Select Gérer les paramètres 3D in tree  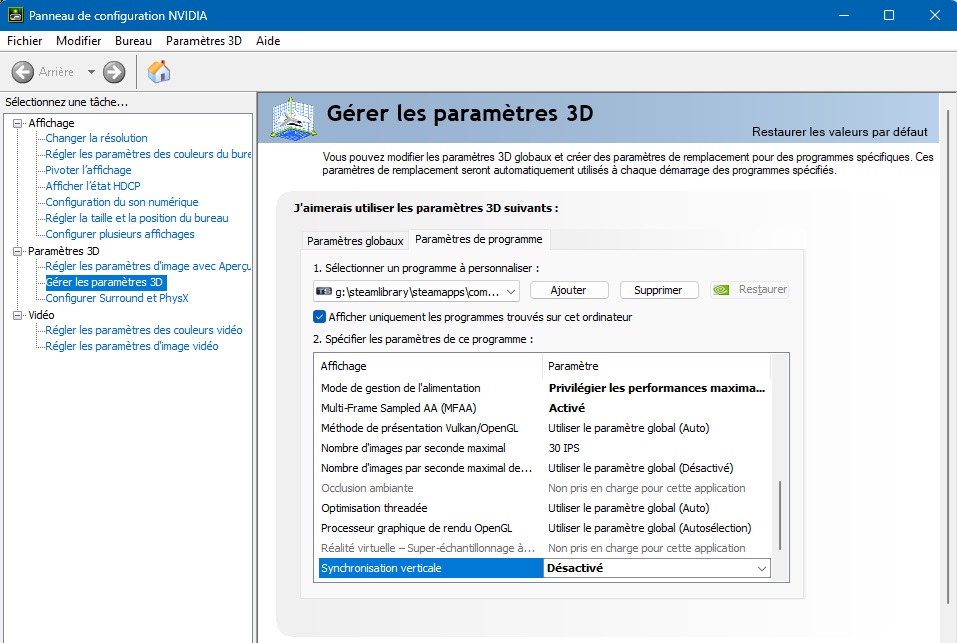coord(104,282)
